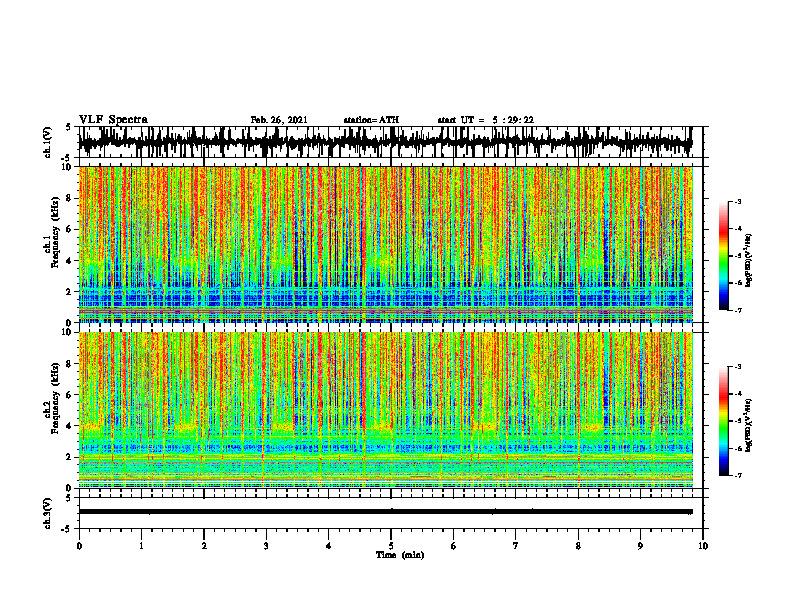
Task: Click the 'start UT = 5:29:22' text
Action: 485,120
